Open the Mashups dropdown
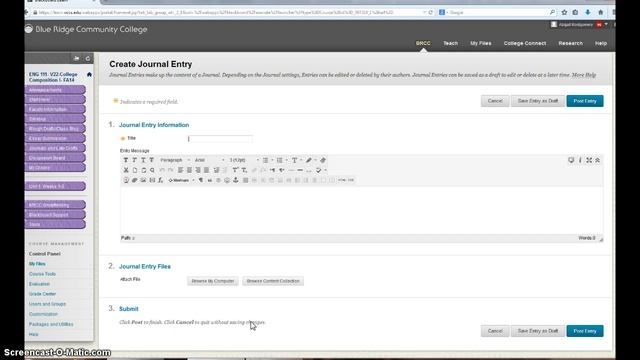Viewport: 640px width, 360px height. click(181, 180)
